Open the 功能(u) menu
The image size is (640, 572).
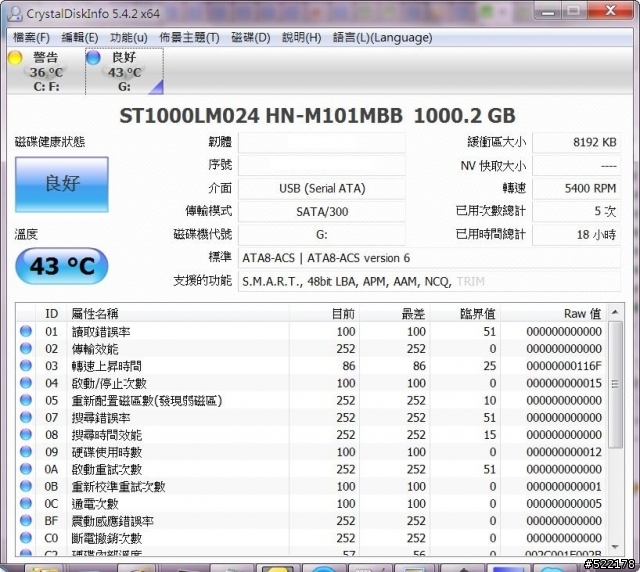(x=129, y=38)
